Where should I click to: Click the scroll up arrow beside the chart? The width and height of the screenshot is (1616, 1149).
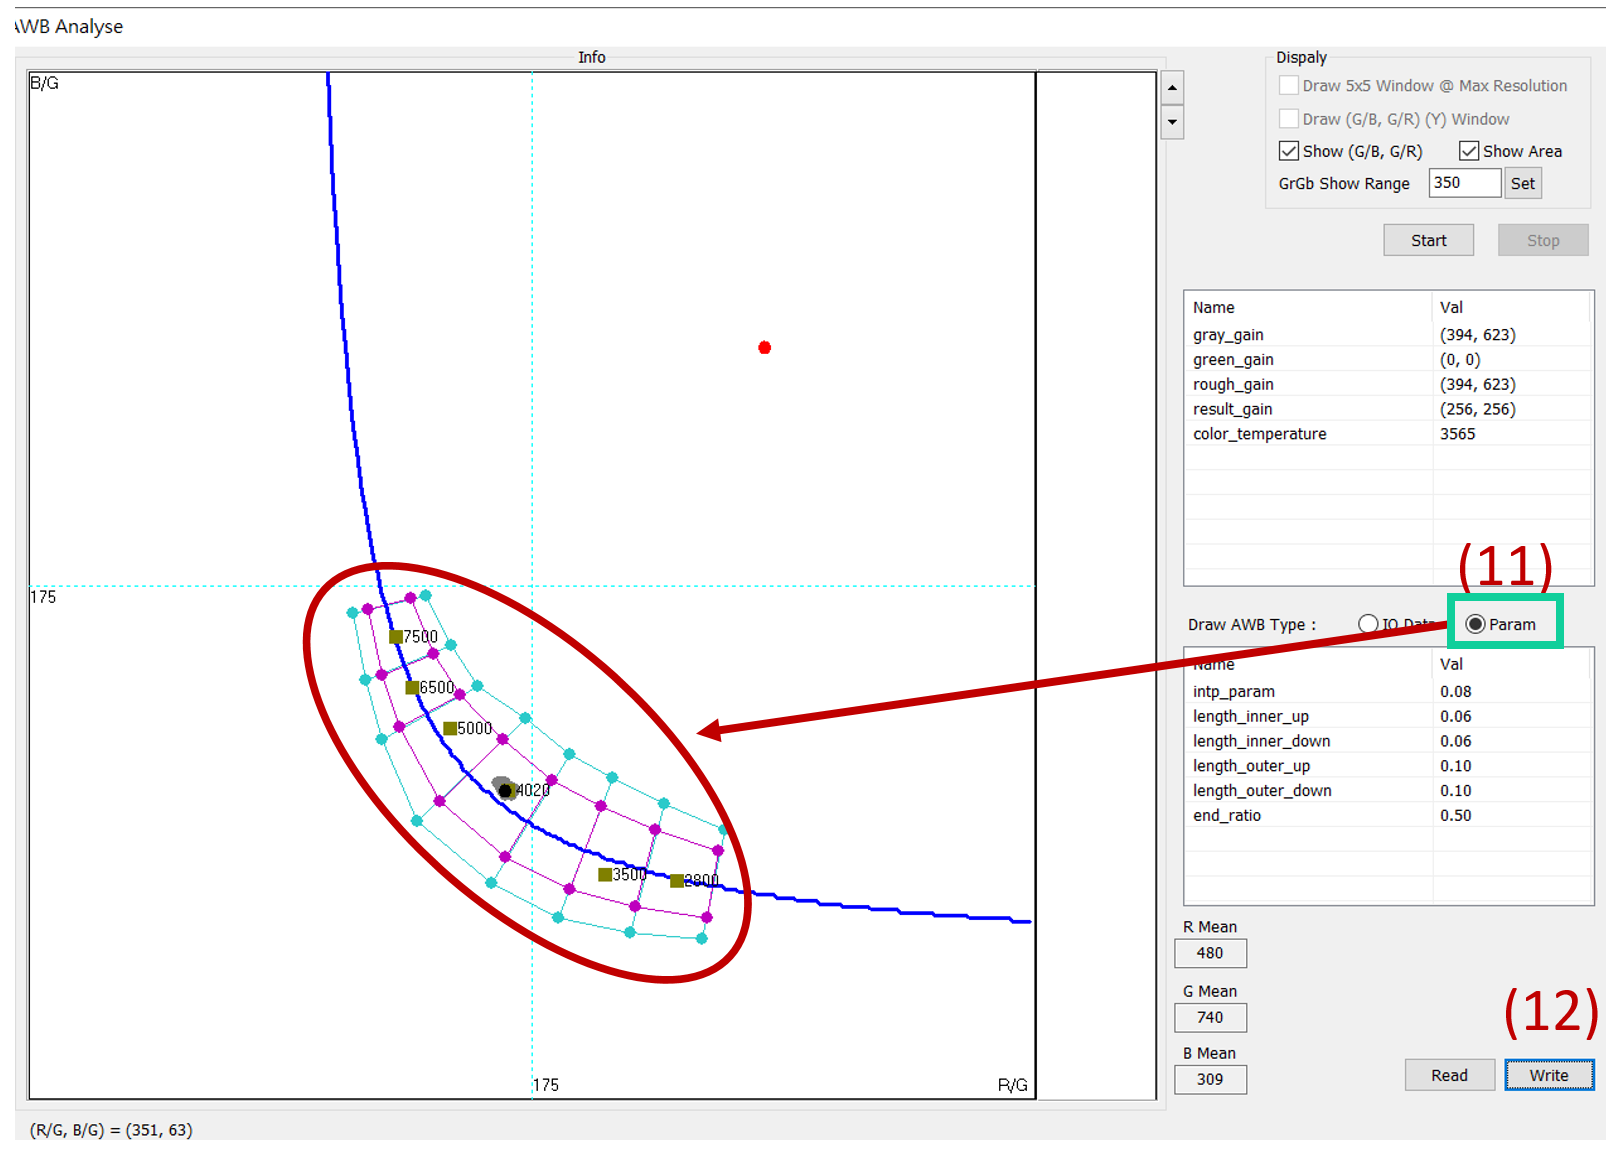coord(1172,88)
